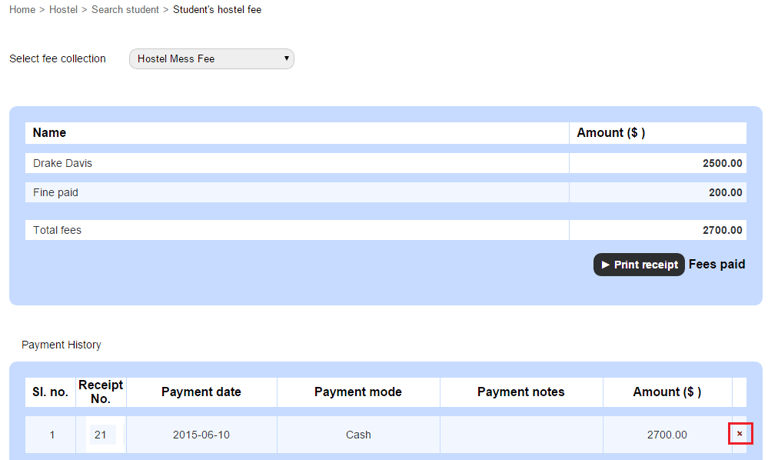This screenshot has height=460, width=768.
Task: Click the 2015-06-10 payment date cell
Action: click(201, 435)
